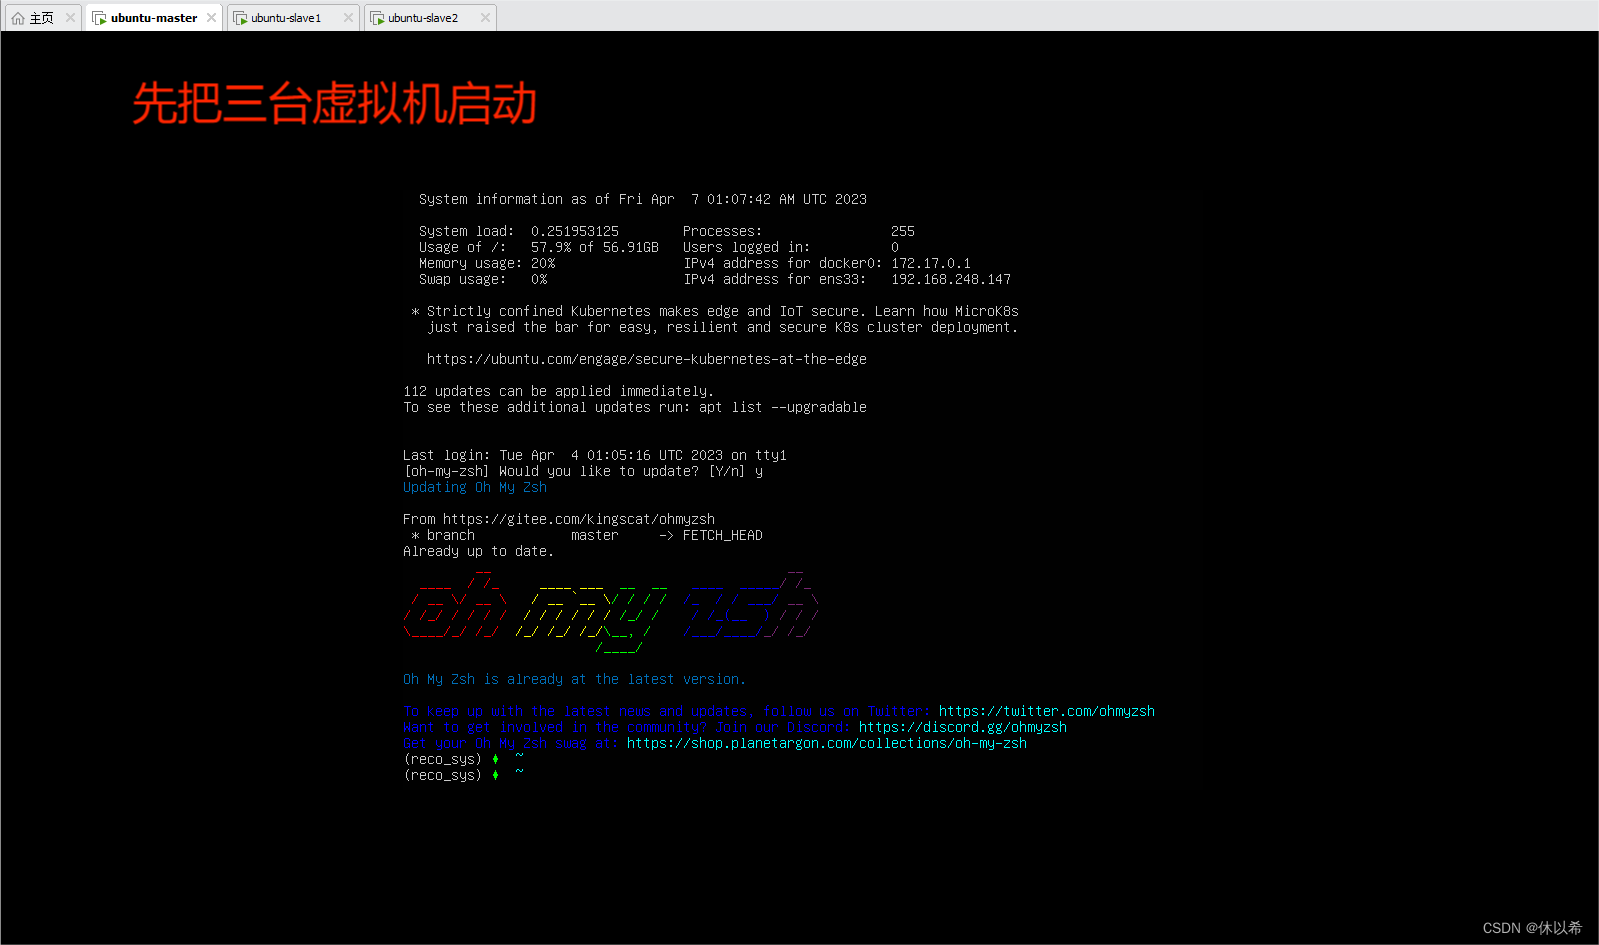1599x945 pixels.
Task: Click the 'System load: 0.251953125' text
Action: pos(518,231)
